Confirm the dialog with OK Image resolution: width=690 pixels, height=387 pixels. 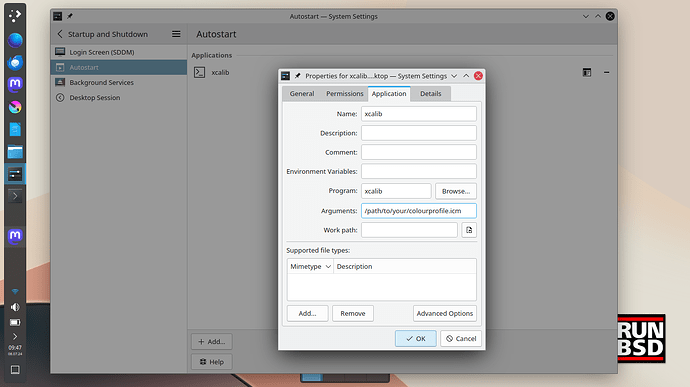tap(415, 339)
